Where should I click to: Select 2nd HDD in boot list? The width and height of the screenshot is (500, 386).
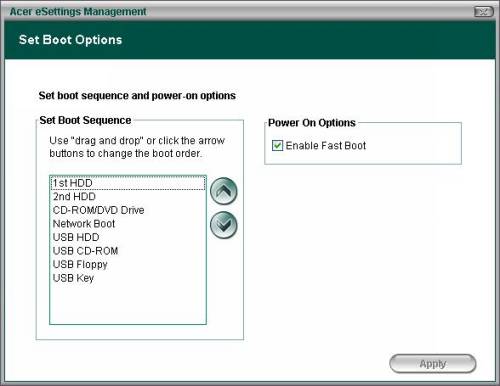pyautogui.click(x=128, y=197)
